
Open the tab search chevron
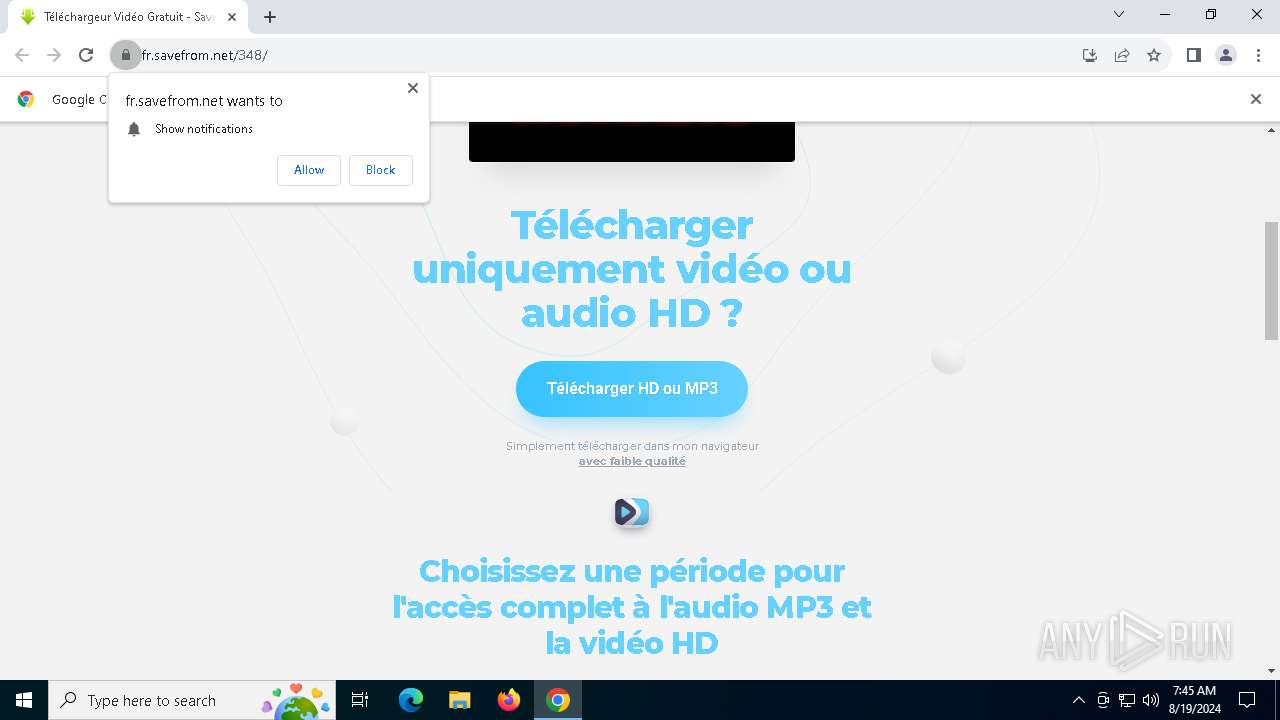[1119, 14]
